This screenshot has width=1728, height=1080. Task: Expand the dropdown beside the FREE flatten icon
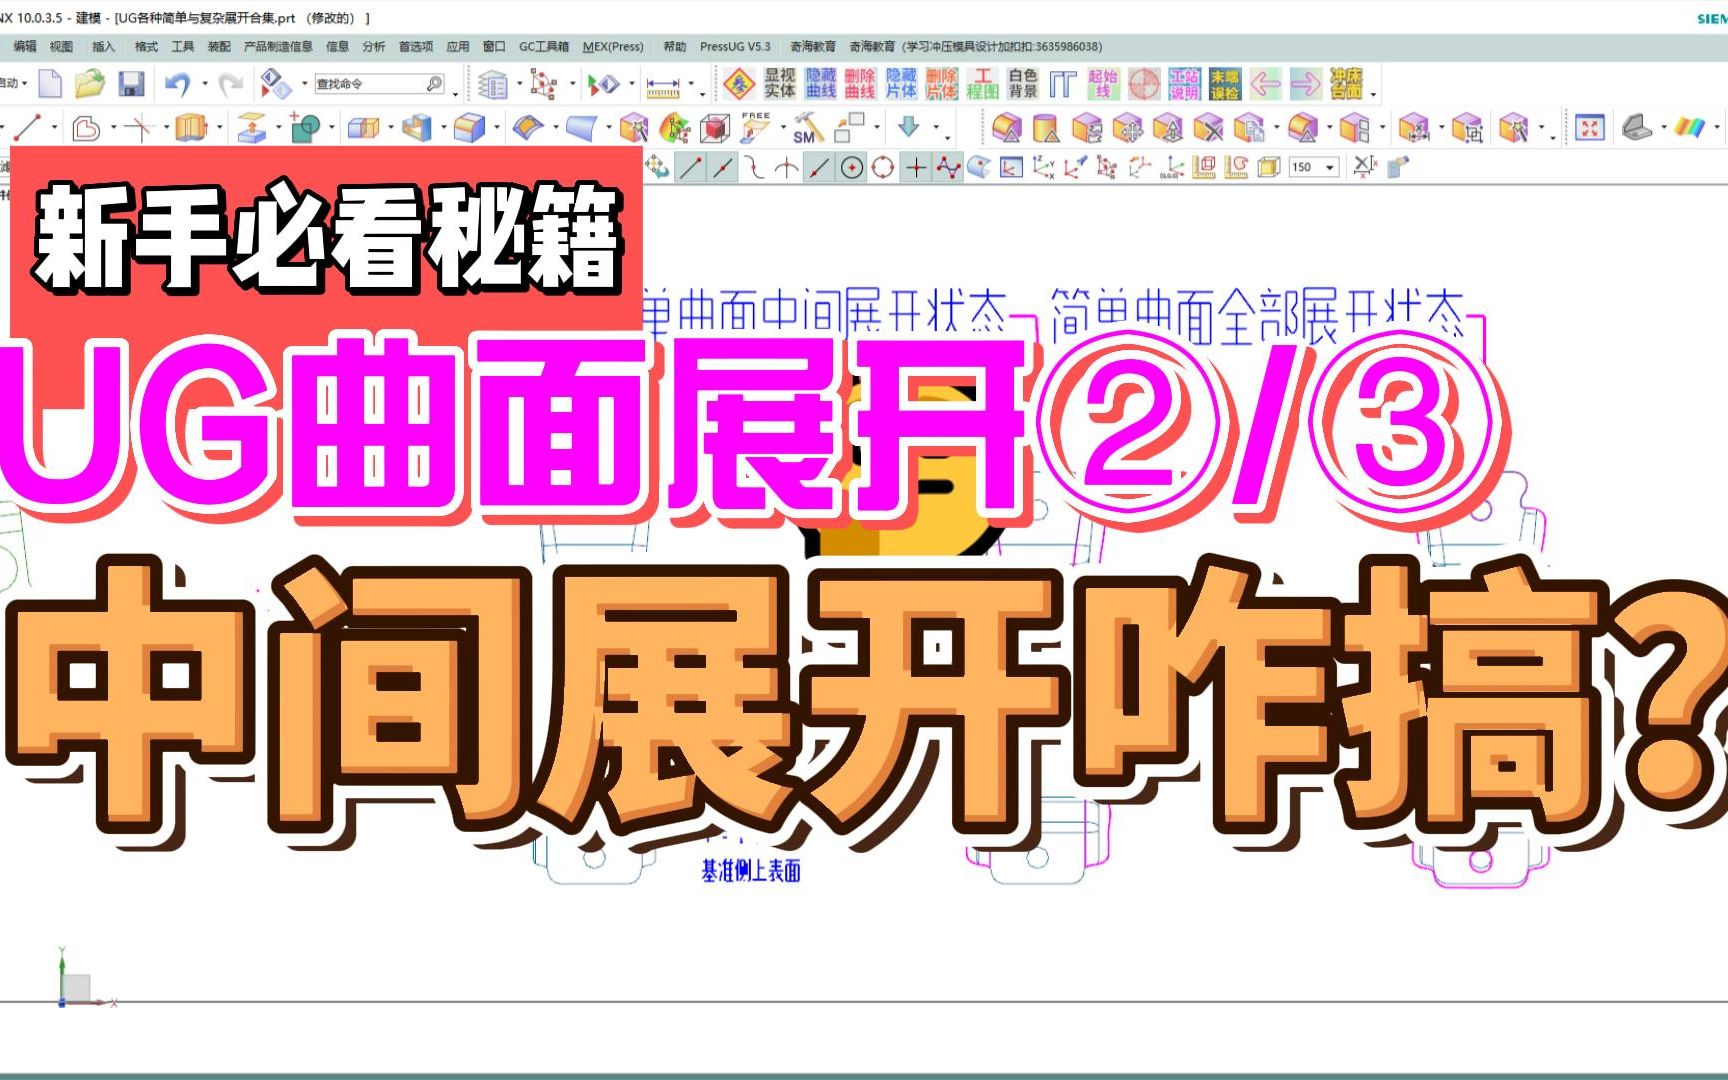[783, 127]
